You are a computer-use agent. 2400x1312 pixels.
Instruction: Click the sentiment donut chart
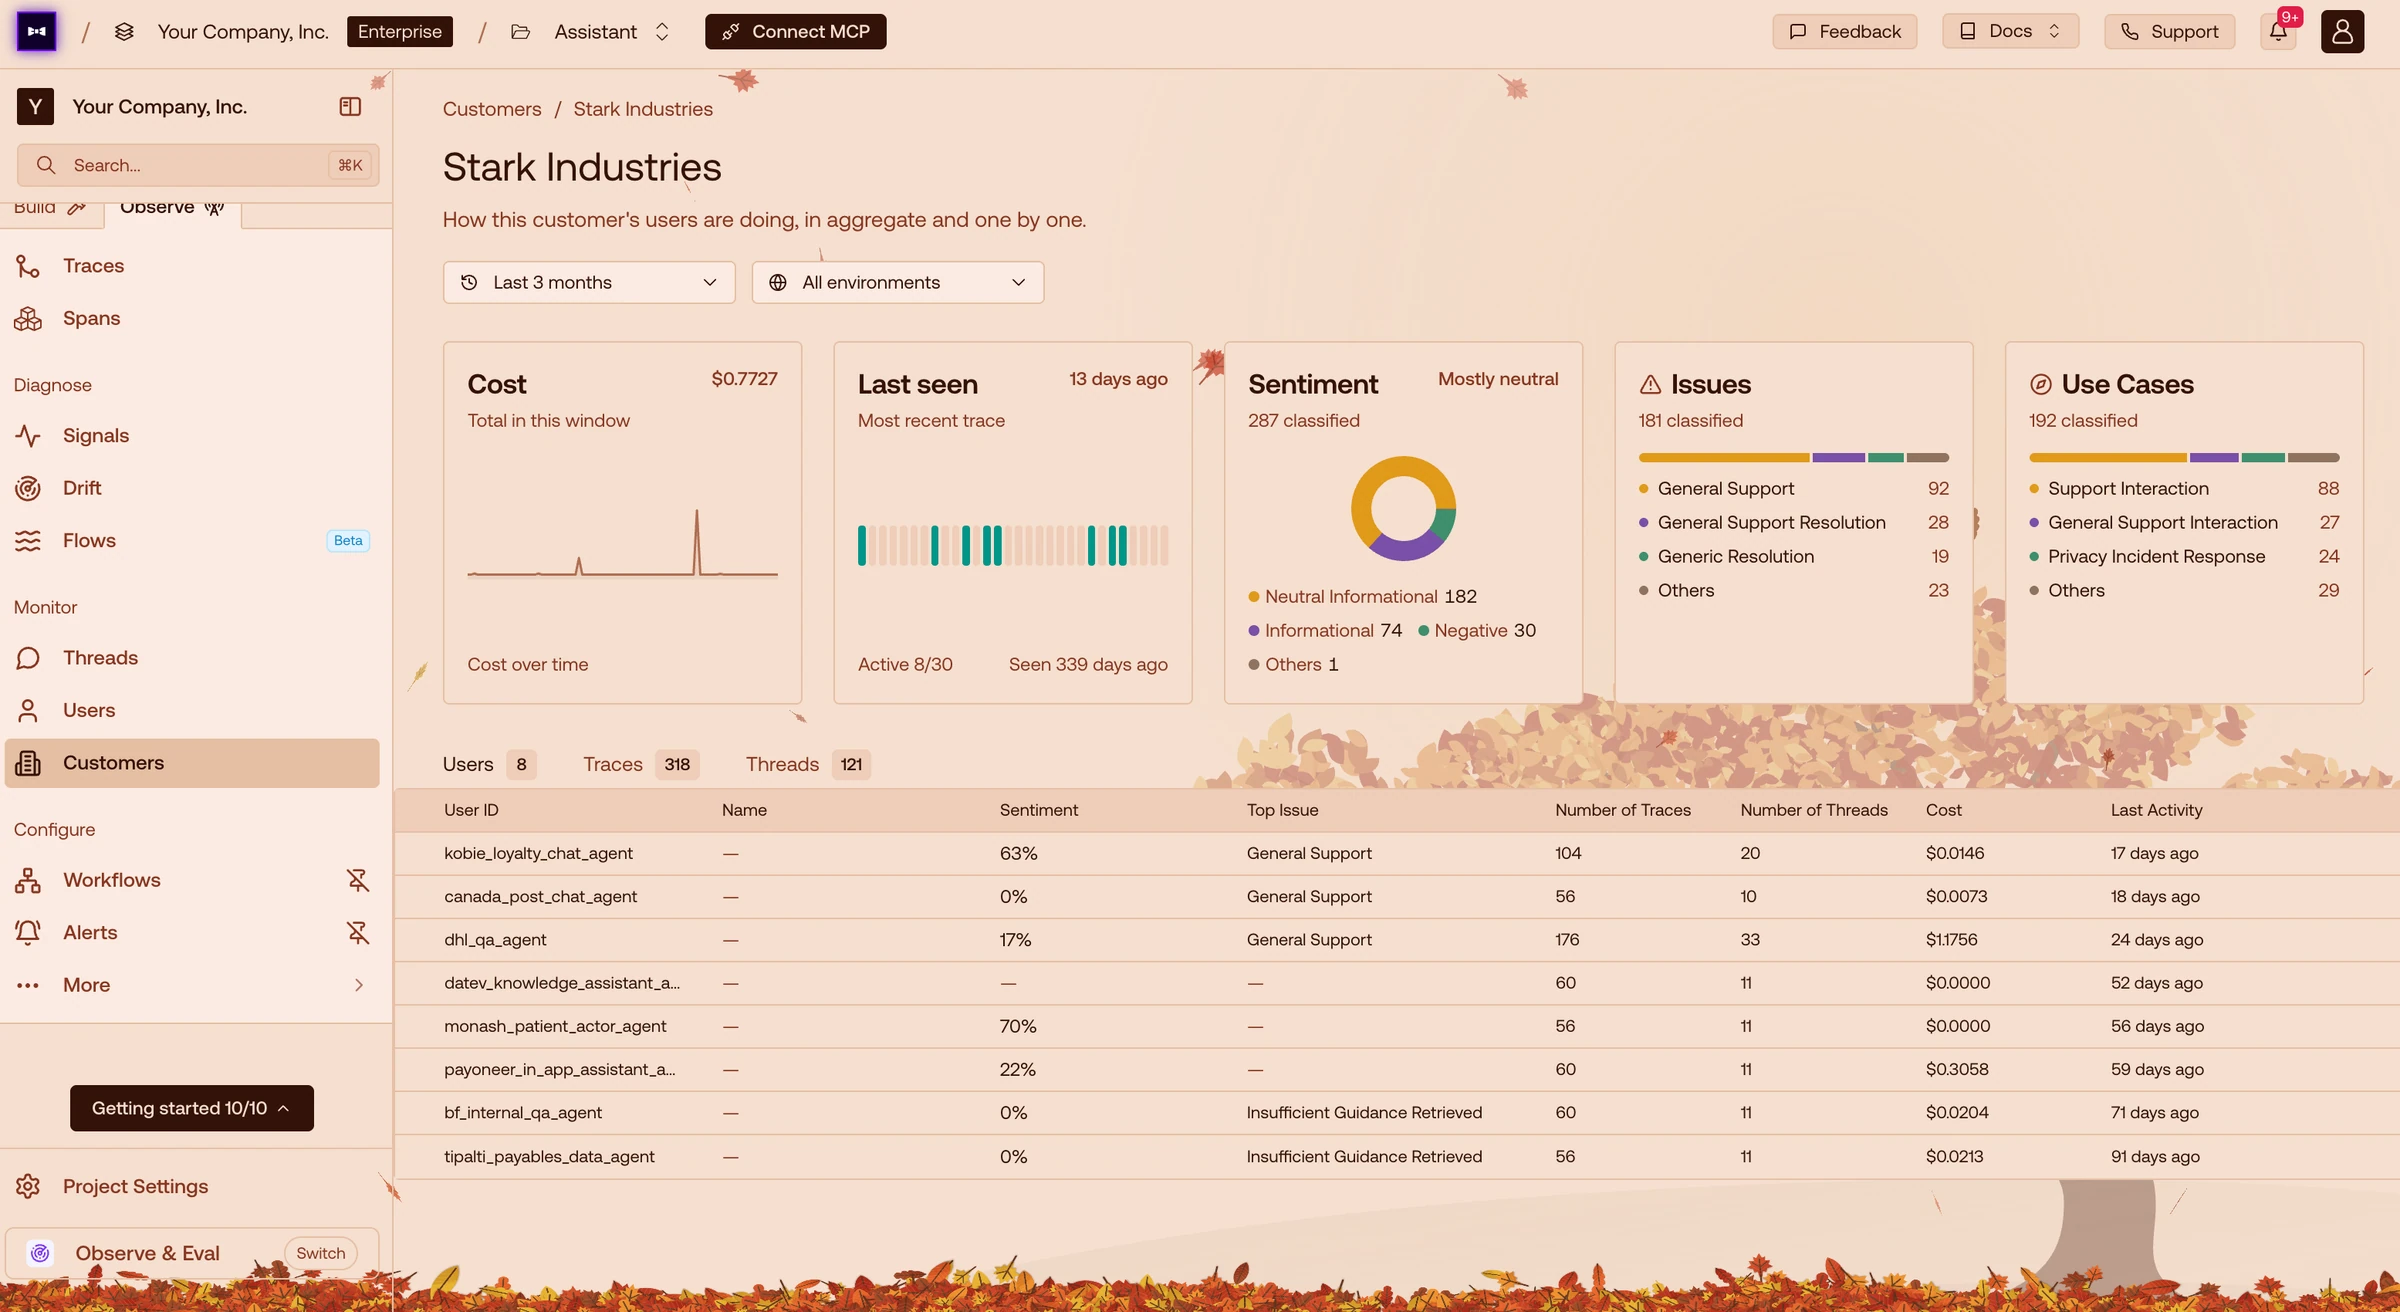pyautogui.click(x=1403, y=508)
